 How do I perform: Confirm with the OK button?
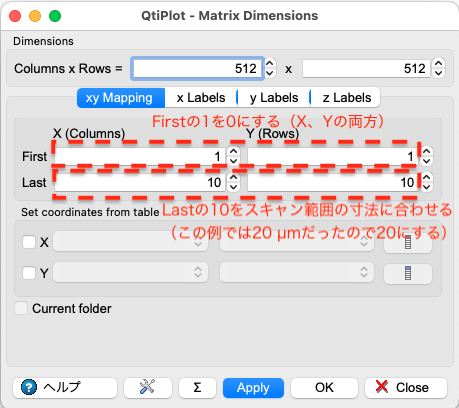[x=324, y=387]
